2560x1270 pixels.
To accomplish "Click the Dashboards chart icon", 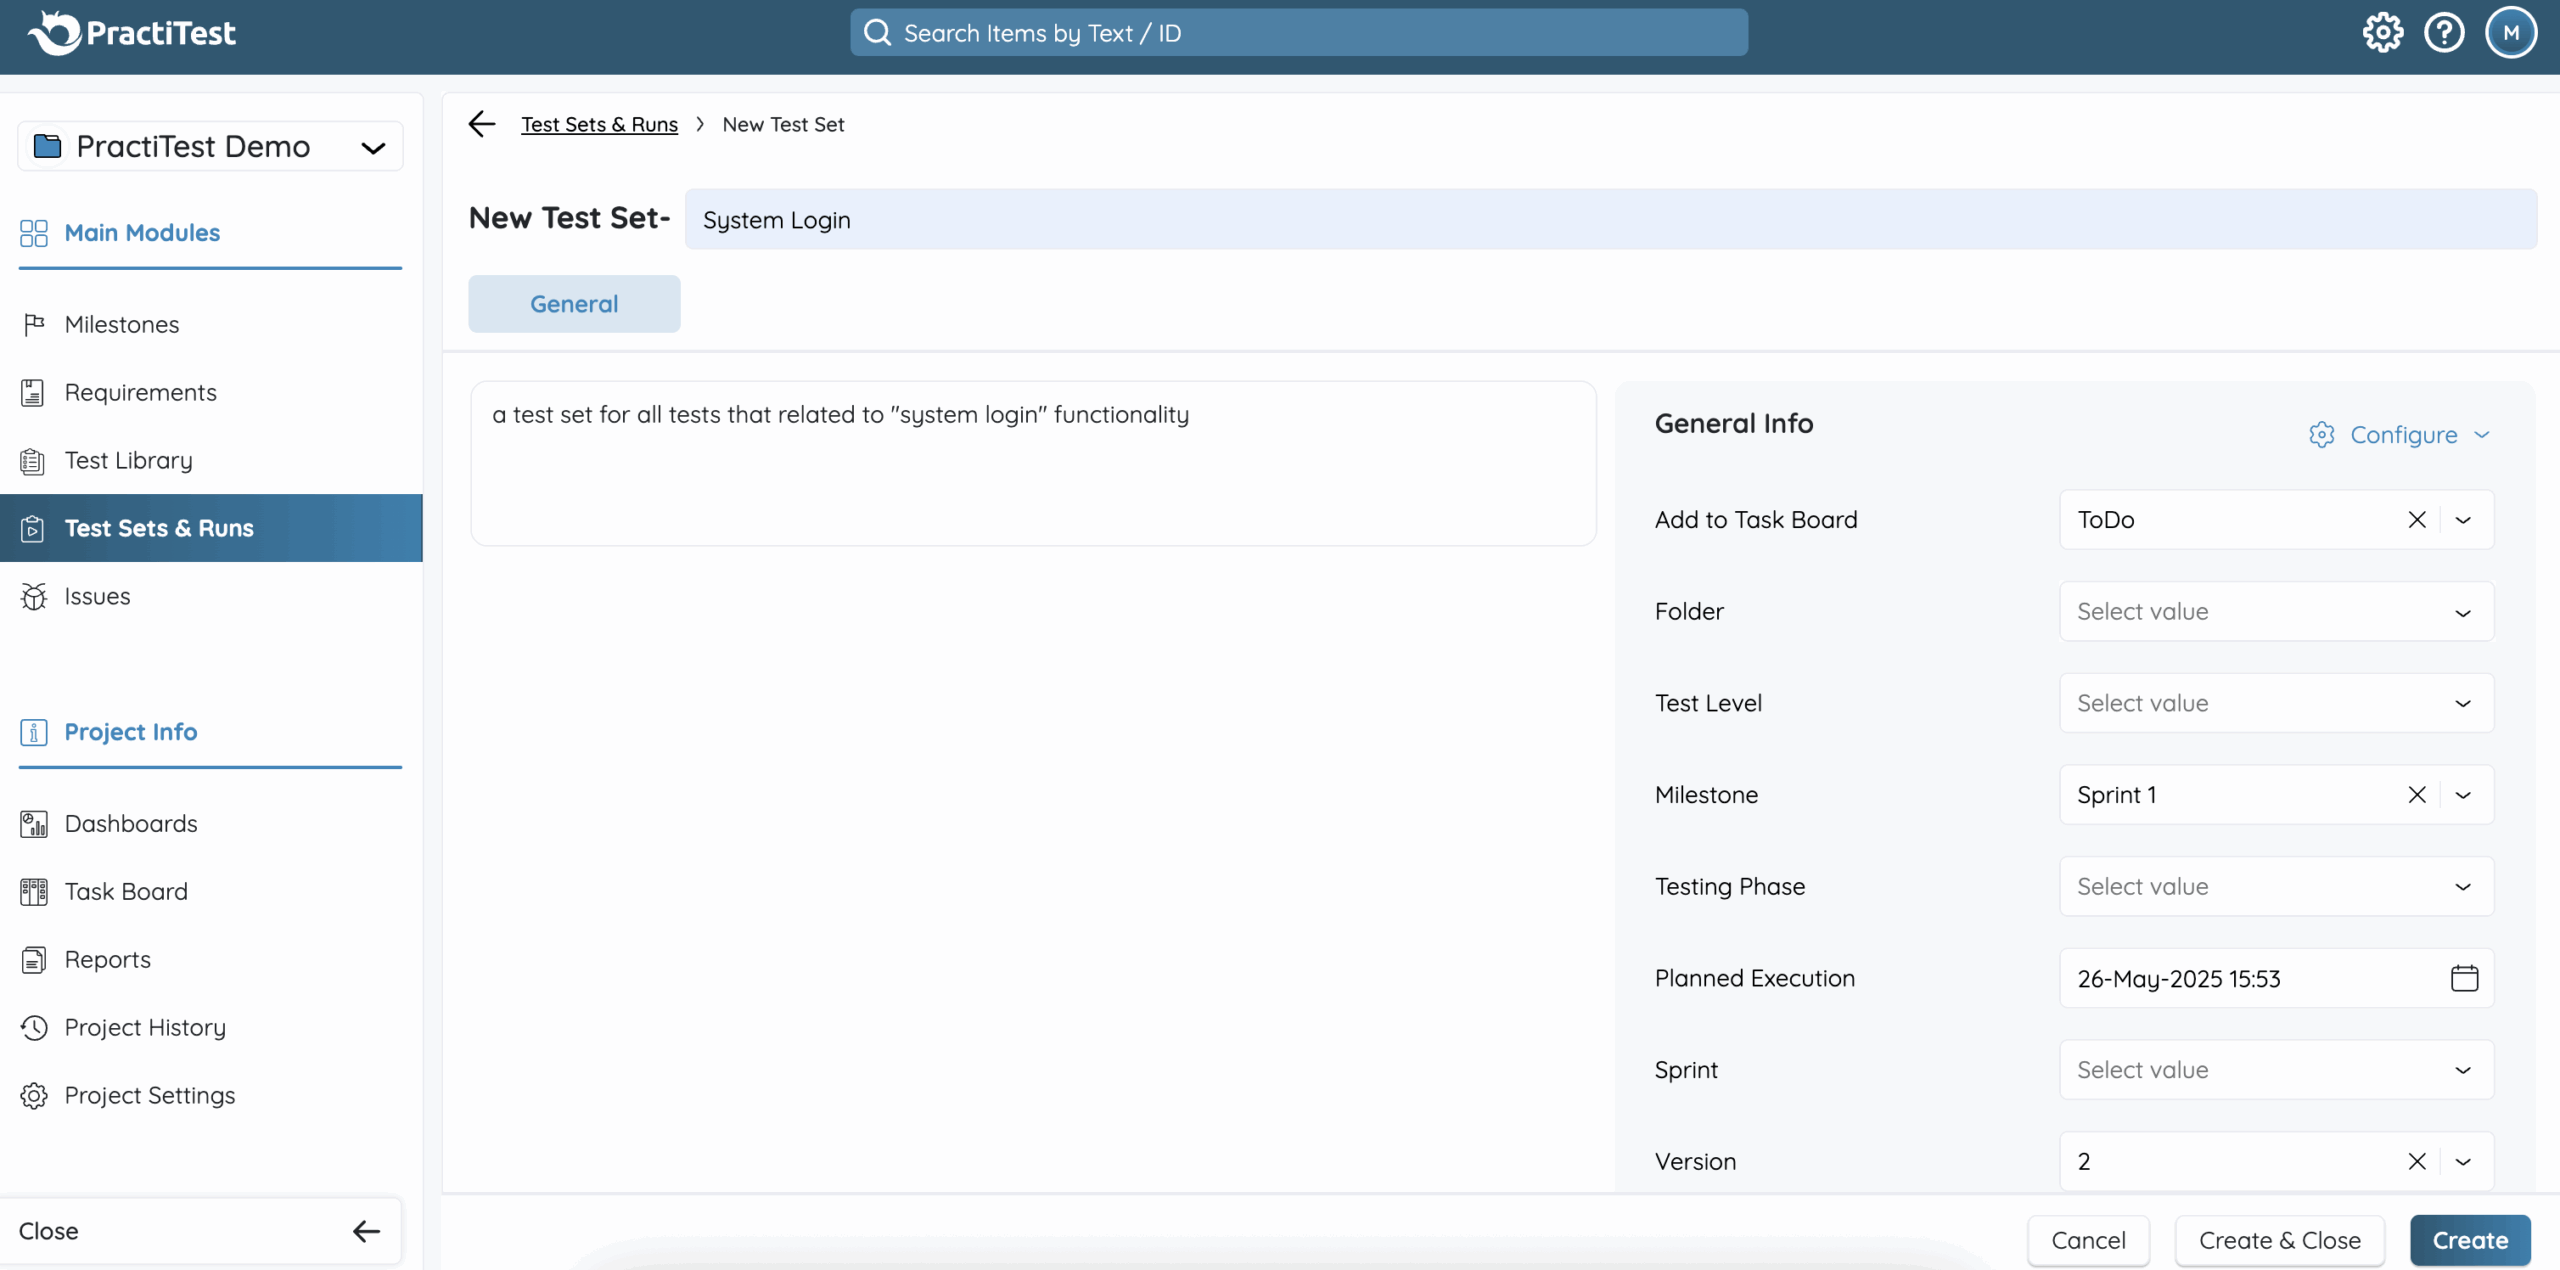I will pos(34,824).
